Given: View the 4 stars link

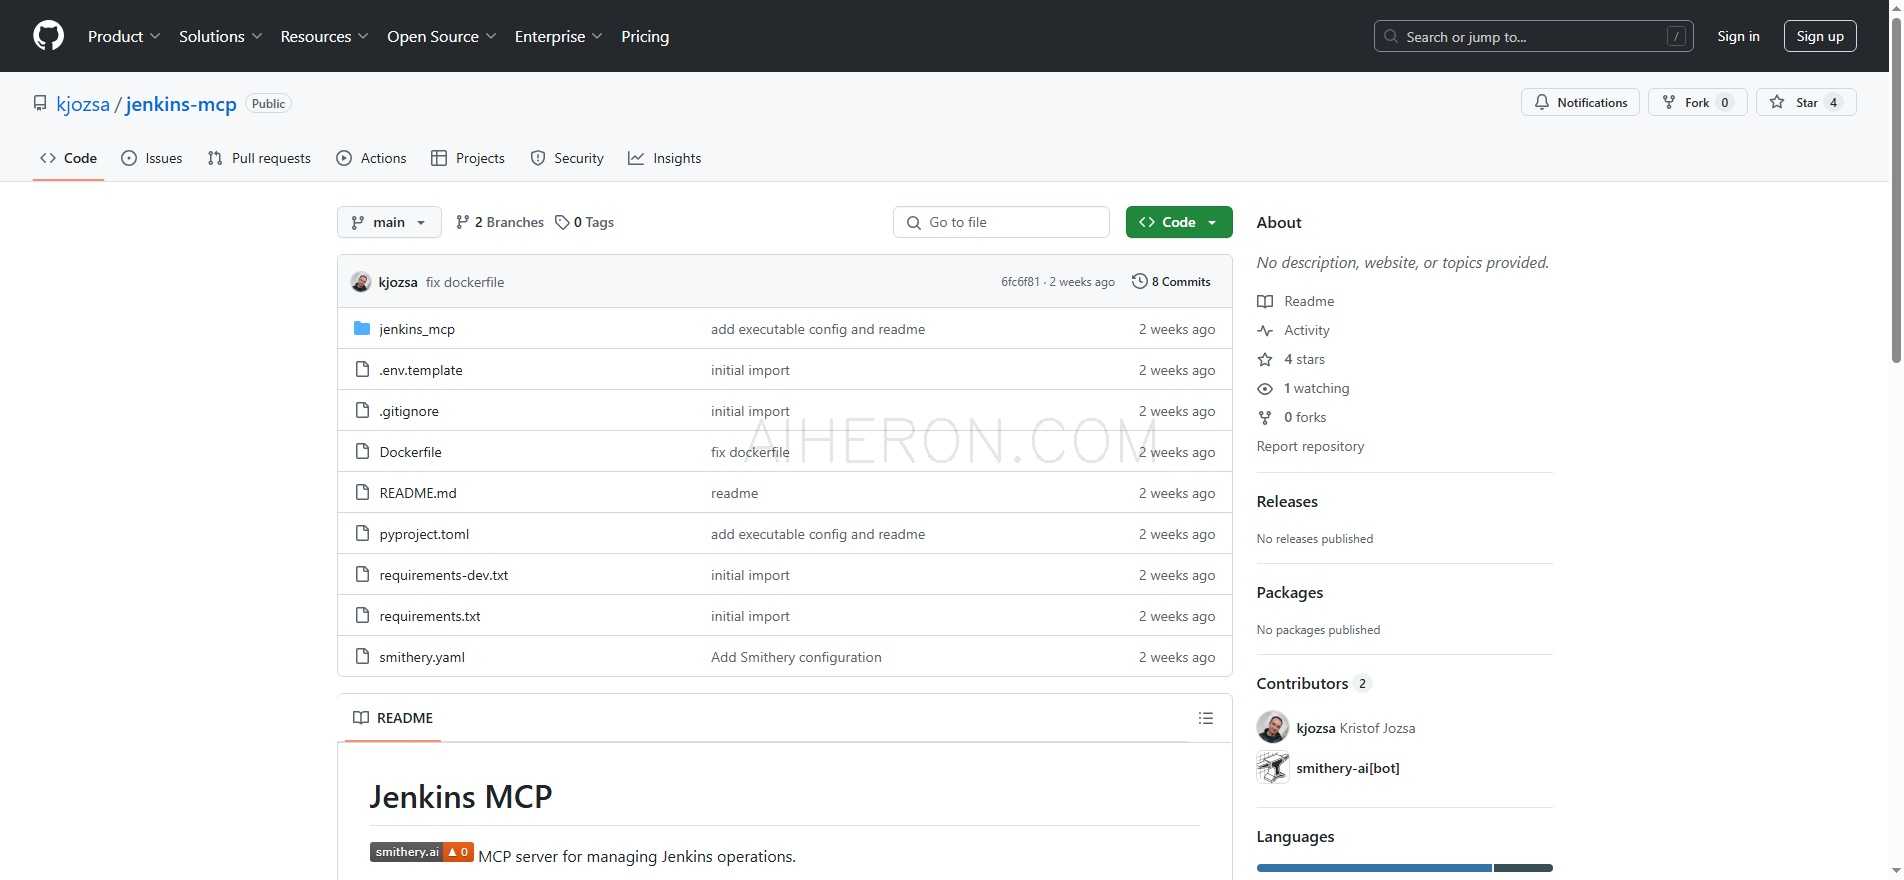Looking at the screenshot, I should 1304,359.
